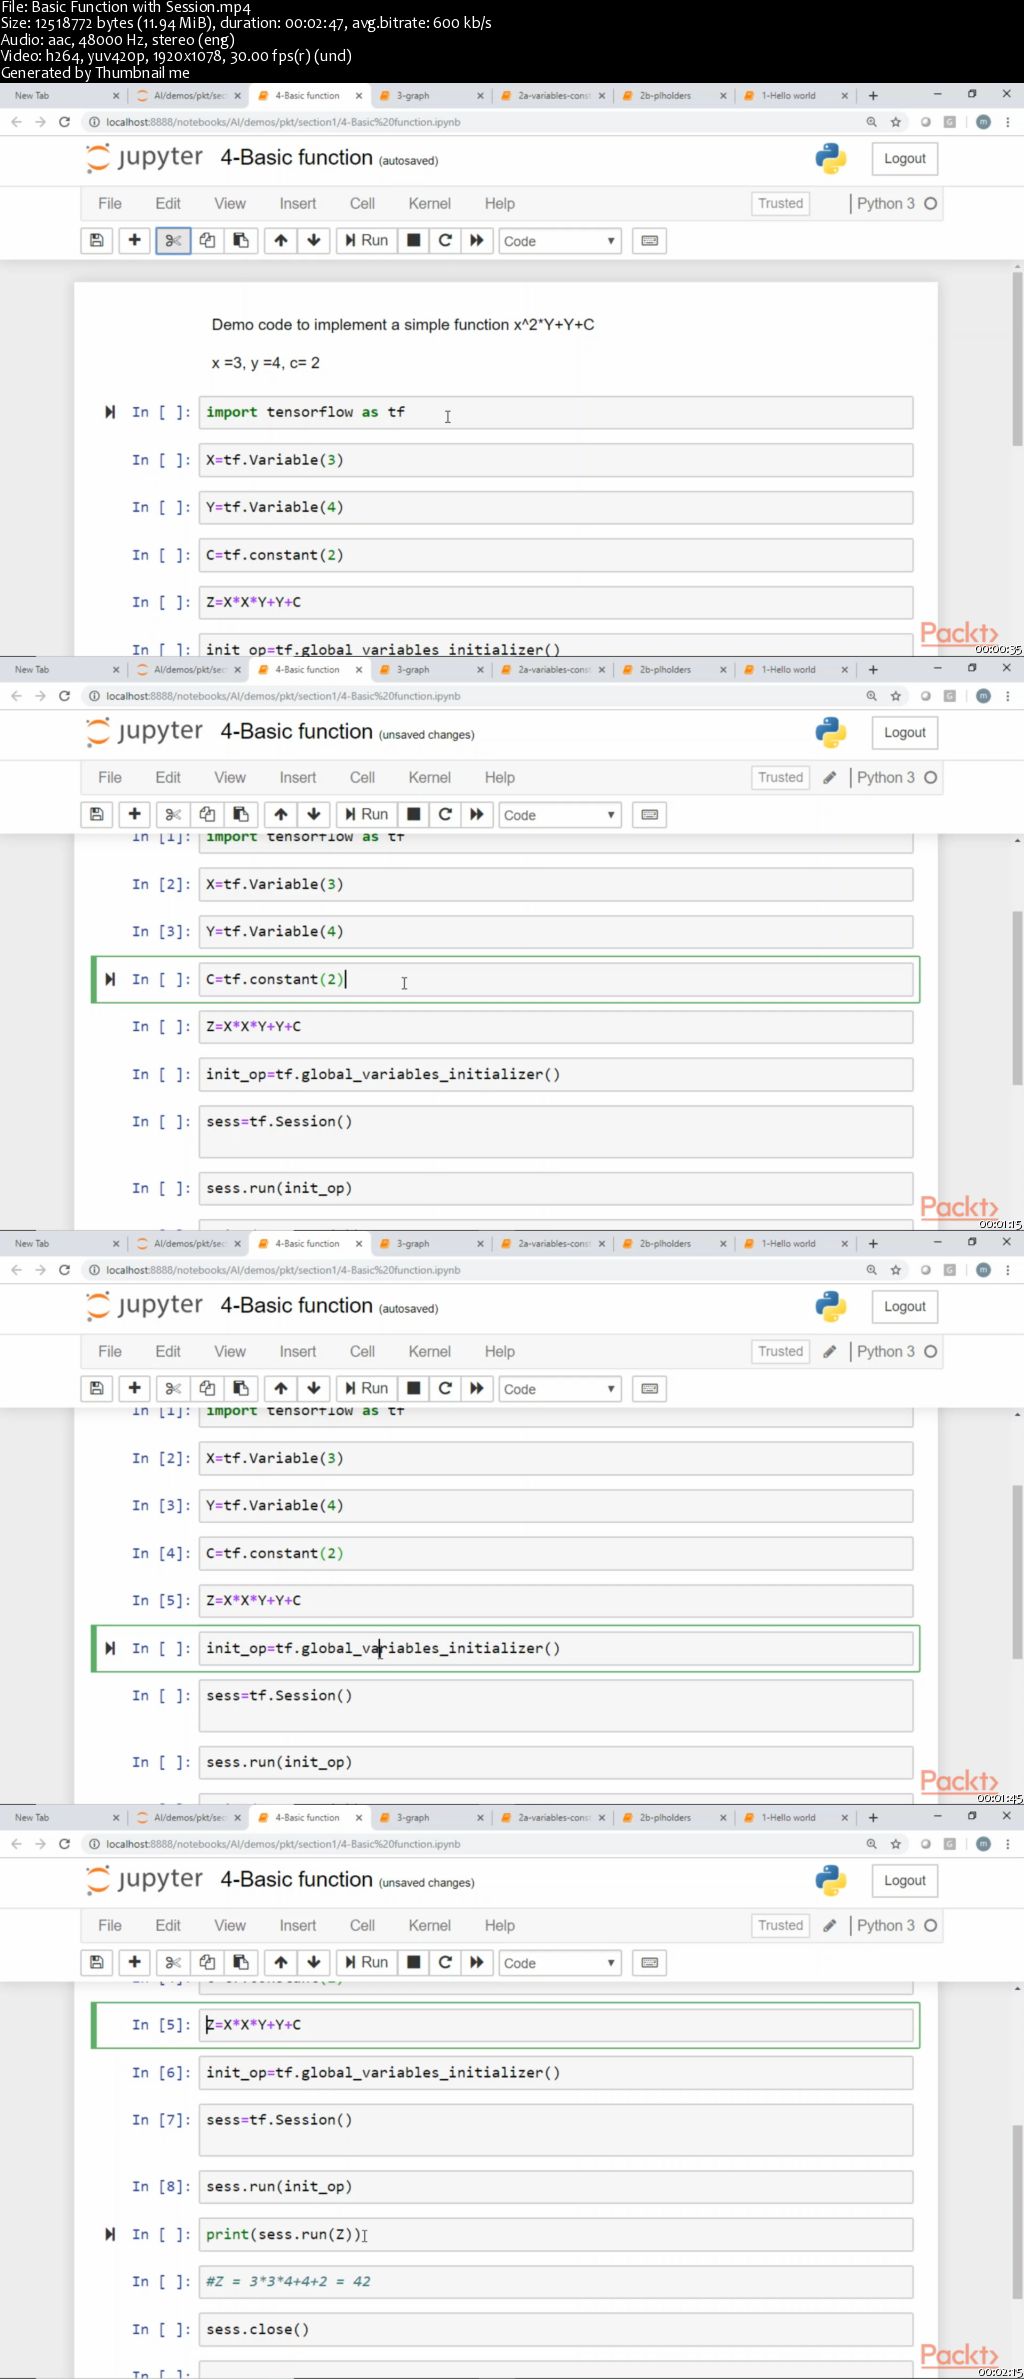Open command palette keyboard icon, 00:01:15 frame

coord(650,814)
